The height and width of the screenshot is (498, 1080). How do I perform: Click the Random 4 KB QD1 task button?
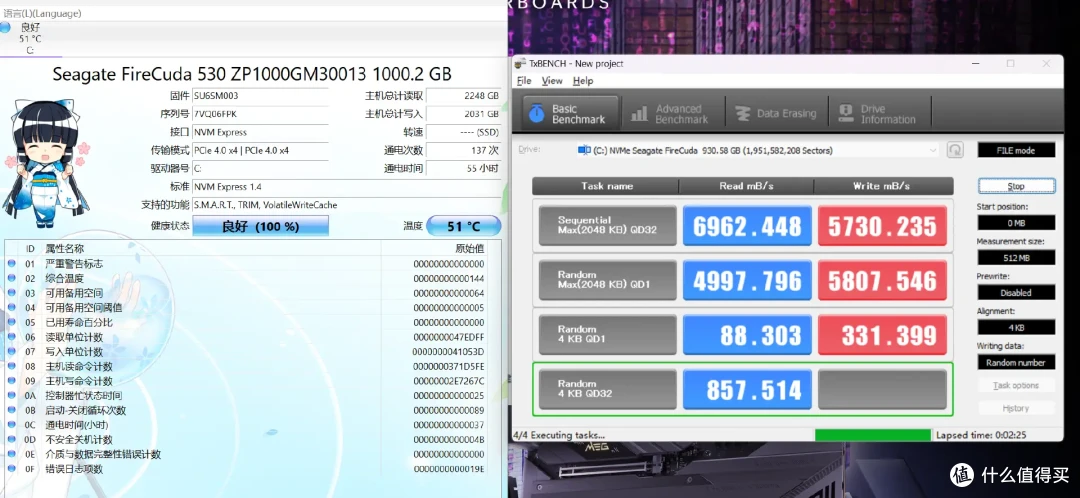click(x=608, y=334)
